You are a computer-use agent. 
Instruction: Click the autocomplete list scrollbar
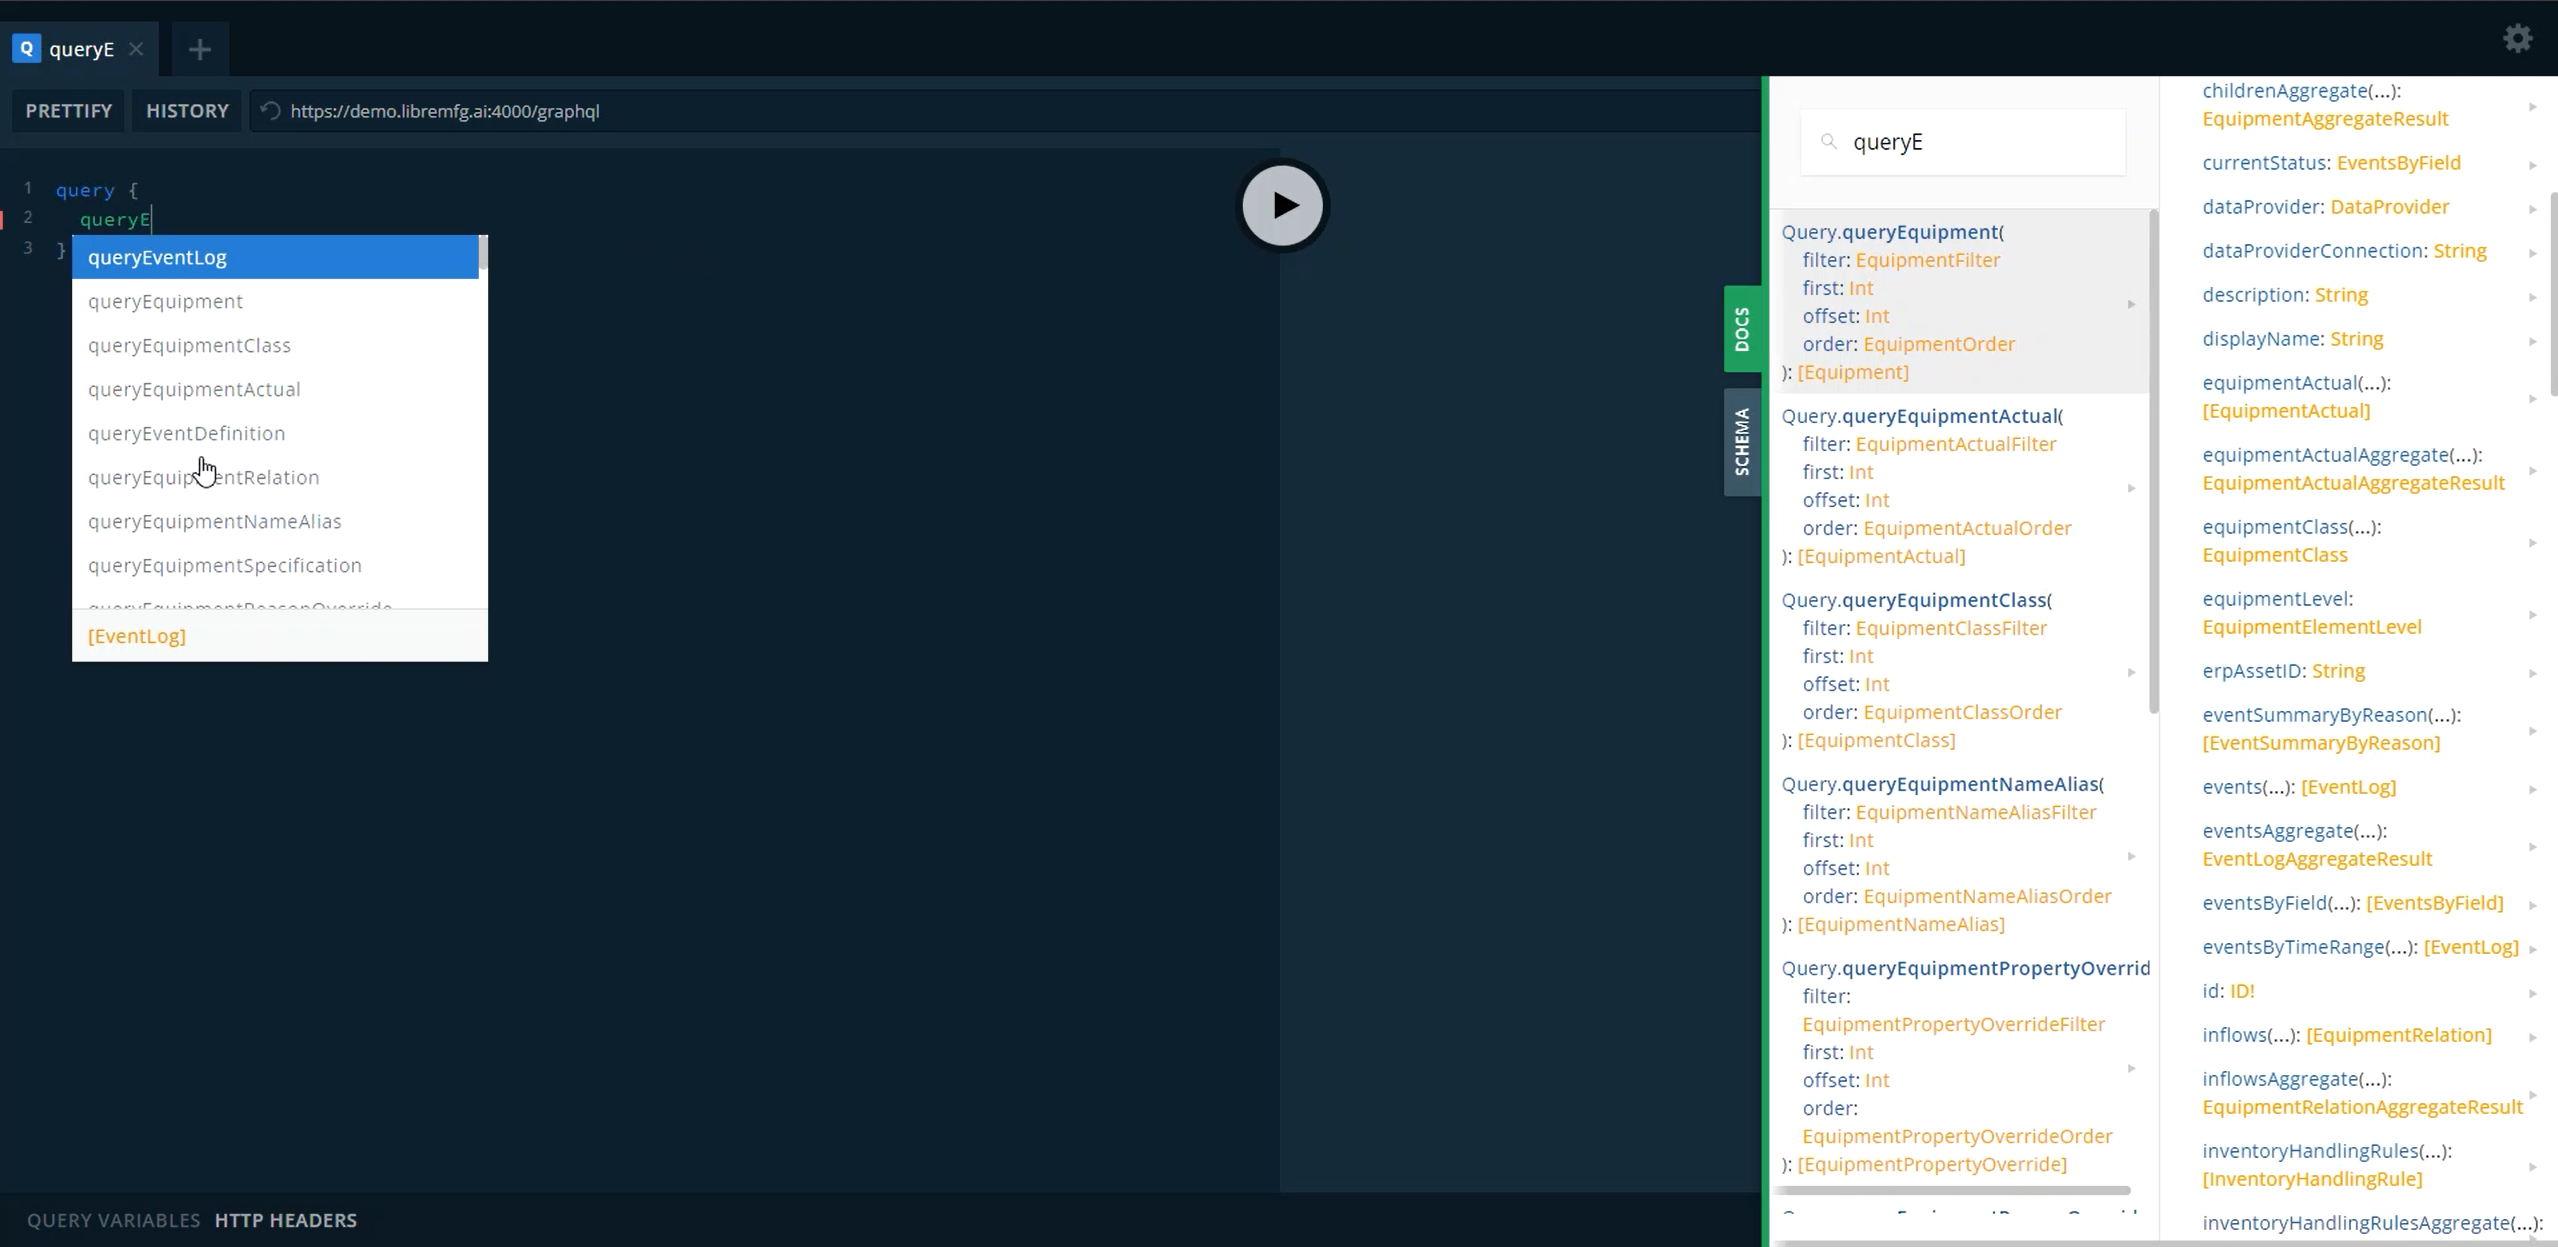point(483,253)
